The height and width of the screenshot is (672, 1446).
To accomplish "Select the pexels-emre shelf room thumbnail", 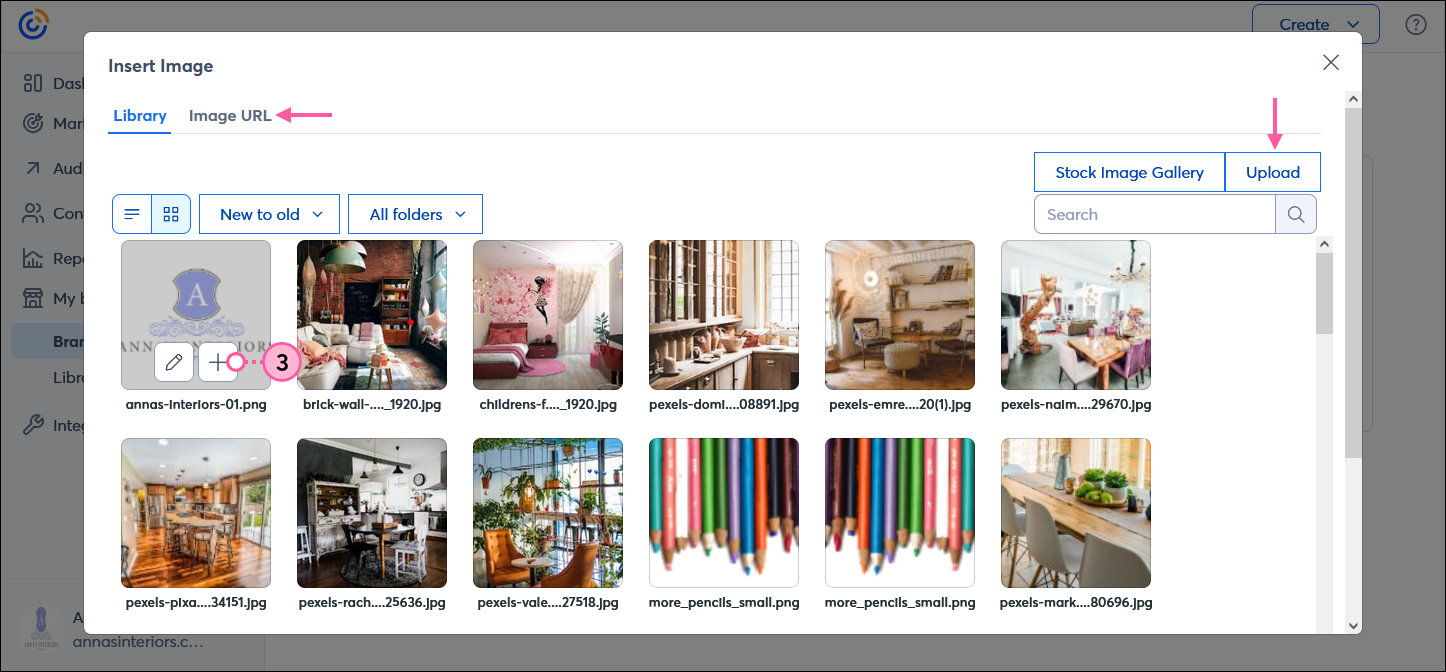I will [x=900, y=314].
